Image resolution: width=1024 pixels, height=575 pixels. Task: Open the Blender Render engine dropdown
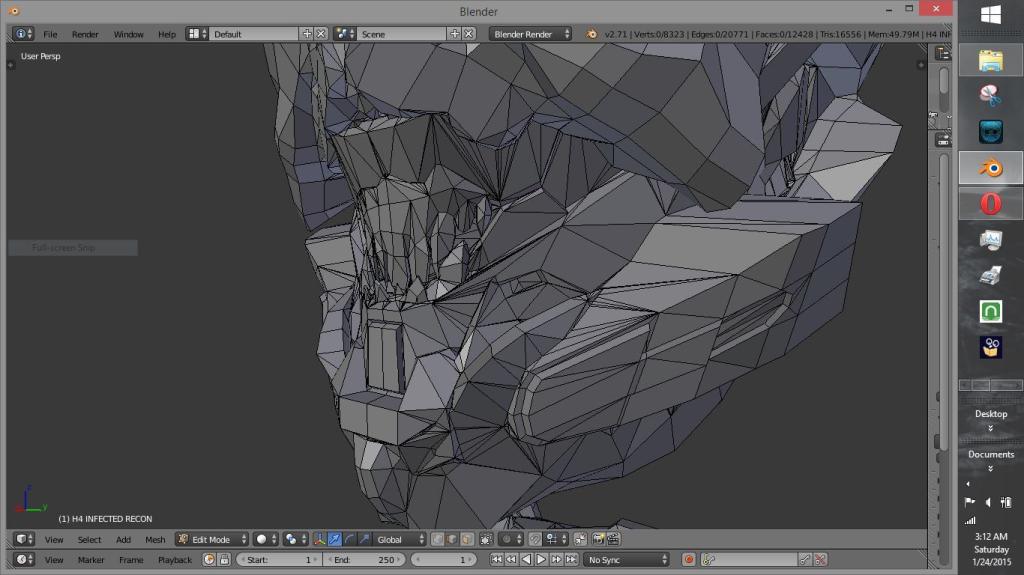530,34
